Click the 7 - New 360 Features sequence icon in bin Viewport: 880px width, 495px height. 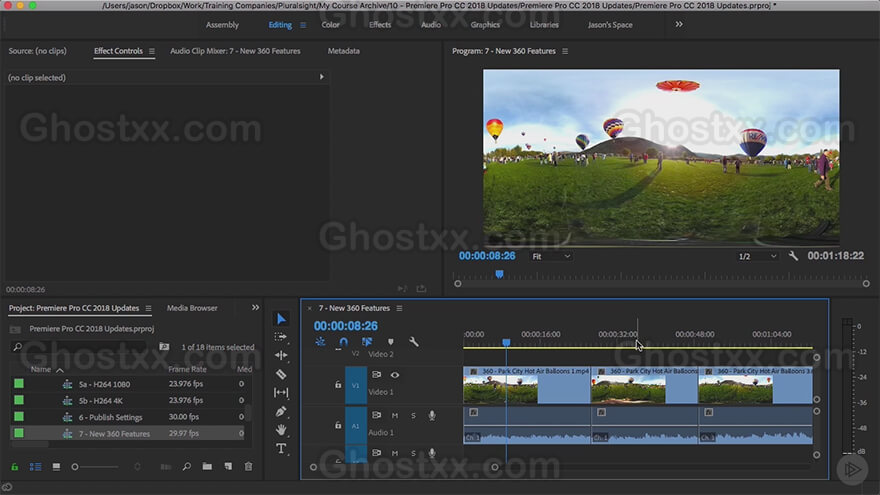(x=67, y=433)
